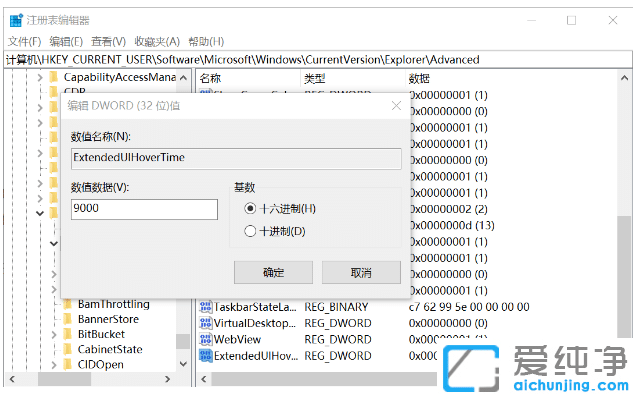Select the CIDOpen tree item
637x398 pixels.
point(100,364)
